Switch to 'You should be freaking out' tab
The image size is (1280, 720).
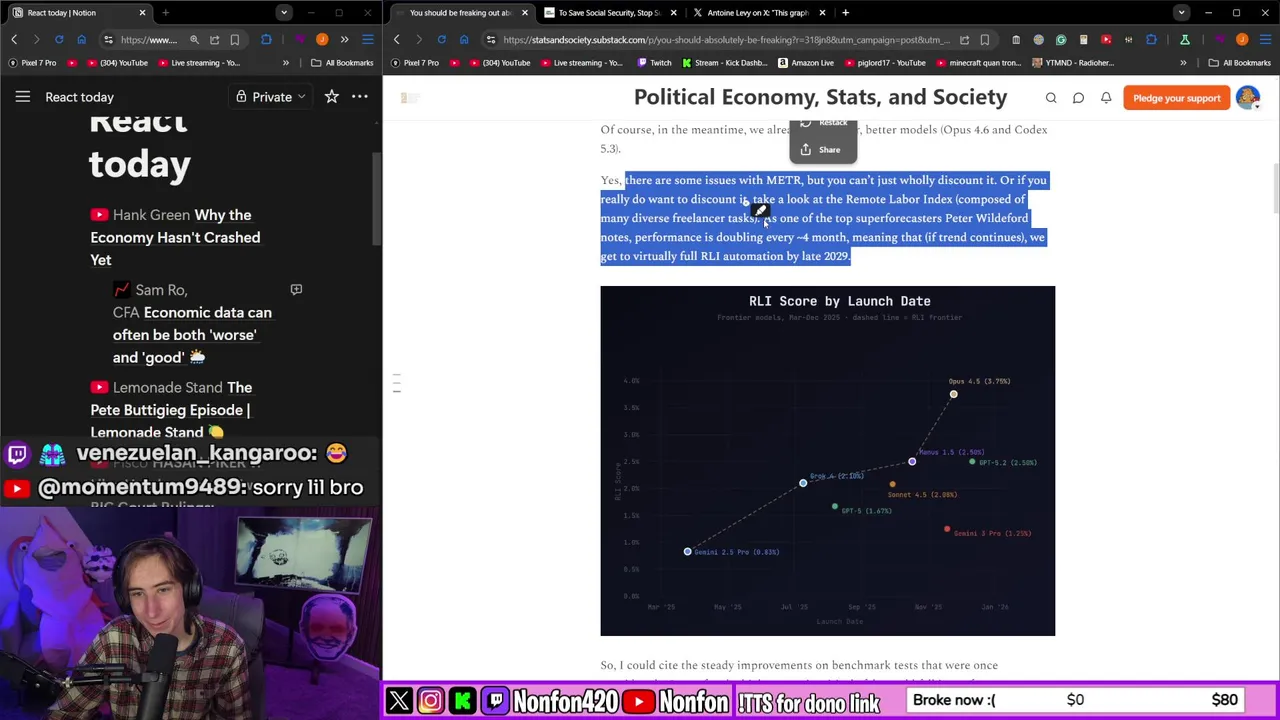(x=461, y=13)
